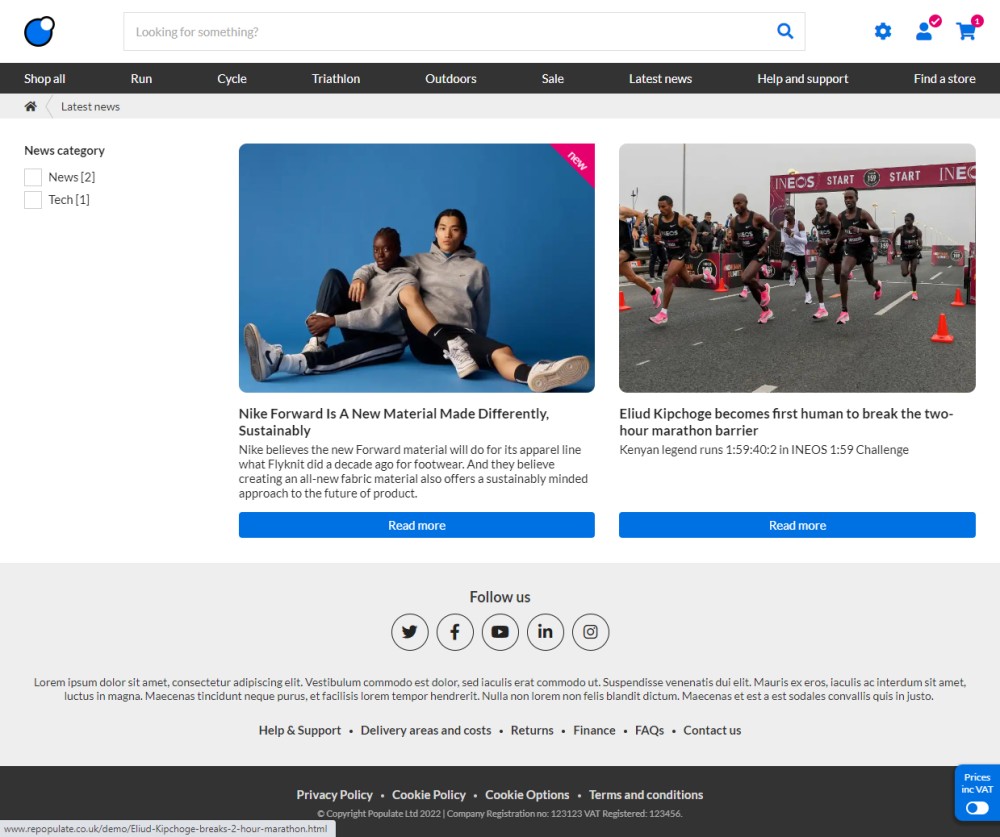Open the Facebook social icon
The image size is (1000, 837).
click(455, 632)
